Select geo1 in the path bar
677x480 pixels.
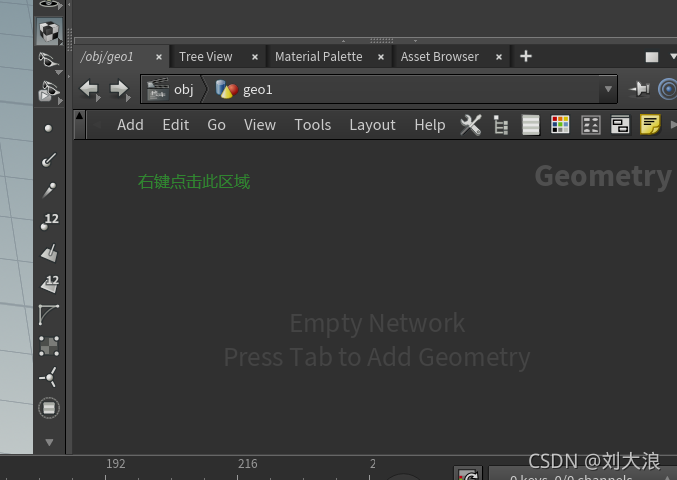(x=244, y=89)
